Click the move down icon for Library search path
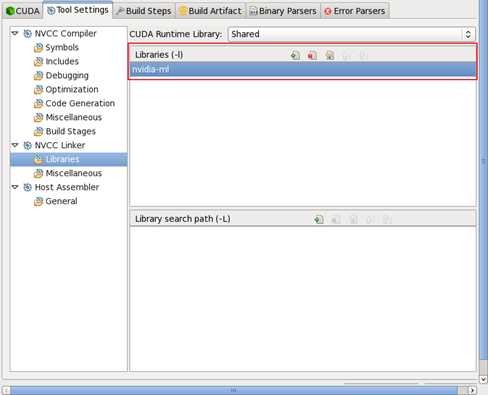The height and width of the screenshot is (395, 488). 387,219
